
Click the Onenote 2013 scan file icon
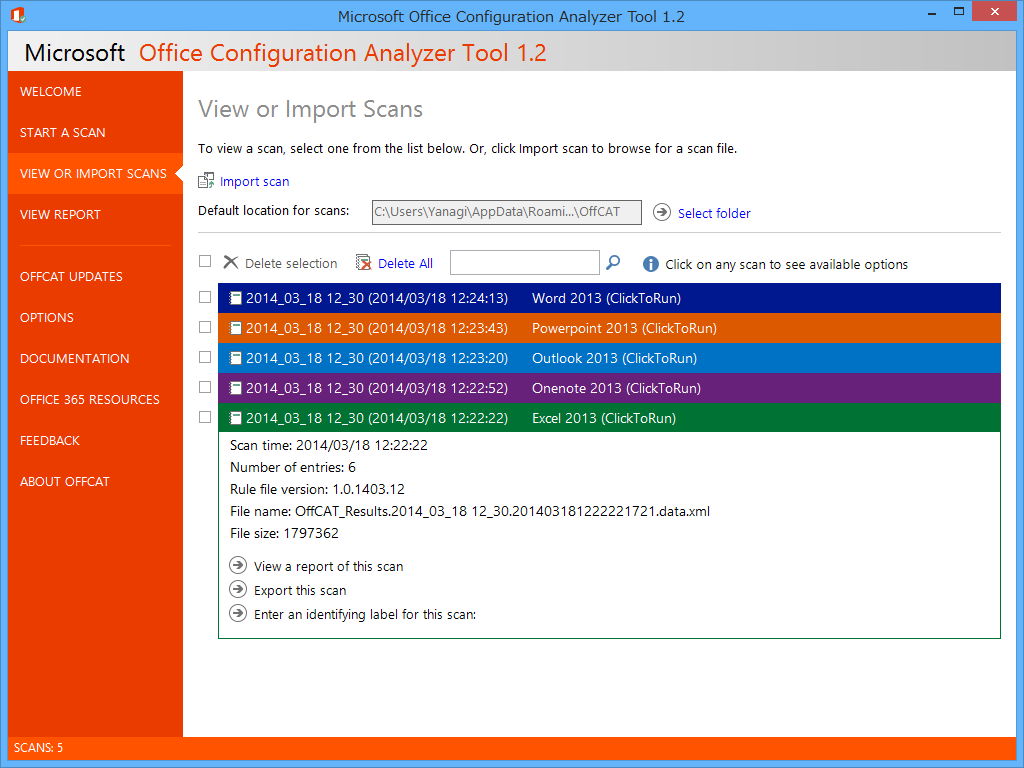tap(236, 389)
